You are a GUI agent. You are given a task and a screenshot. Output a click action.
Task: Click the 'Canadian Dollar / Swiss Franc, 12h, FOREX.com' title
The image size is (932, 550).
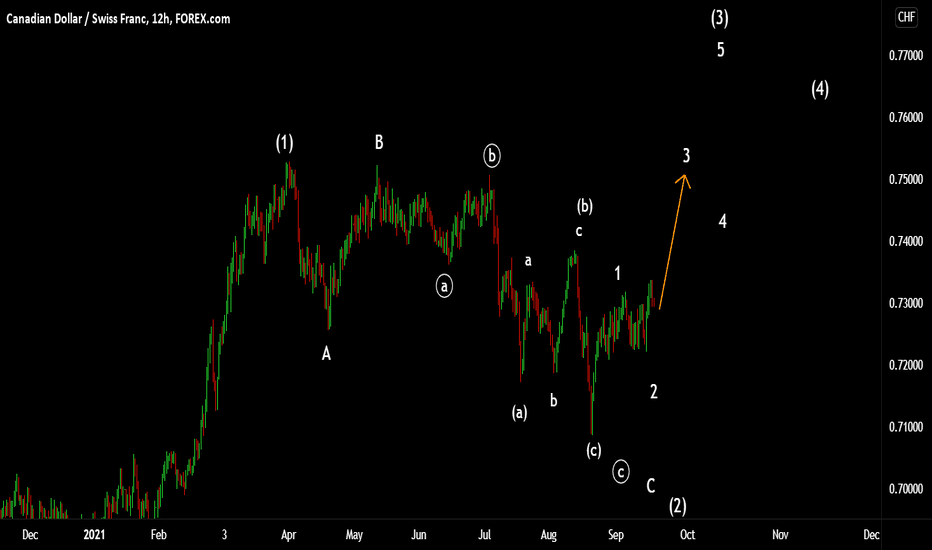tap(118, 19)
